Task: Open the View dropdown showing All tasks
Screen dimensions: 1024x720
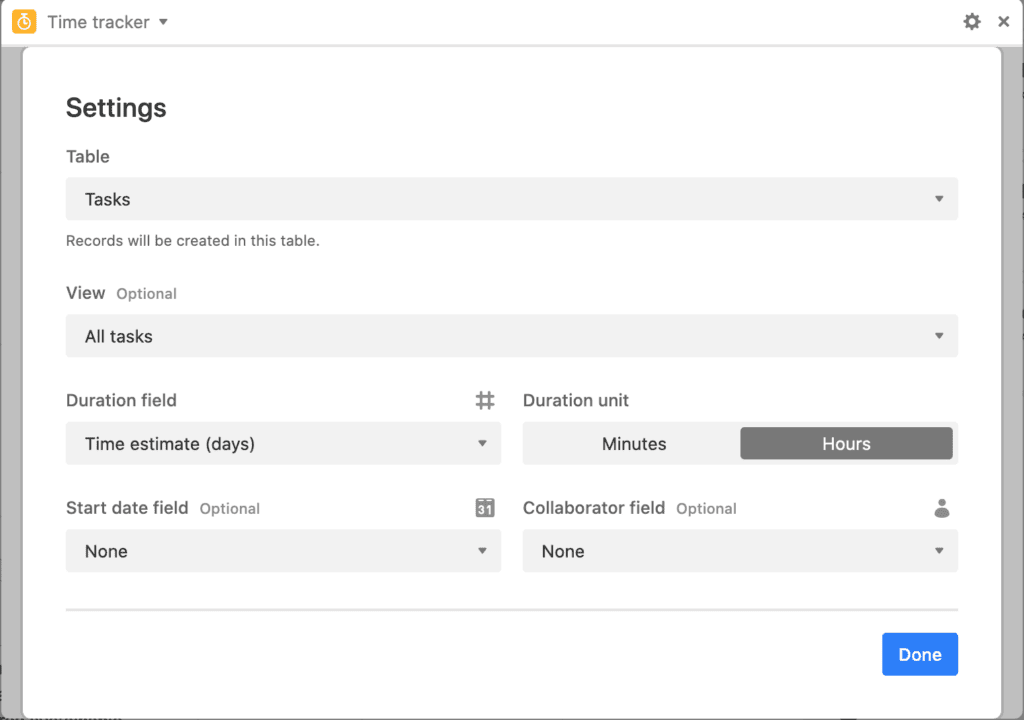Action: pyautogui.click(x=512, y=336)
